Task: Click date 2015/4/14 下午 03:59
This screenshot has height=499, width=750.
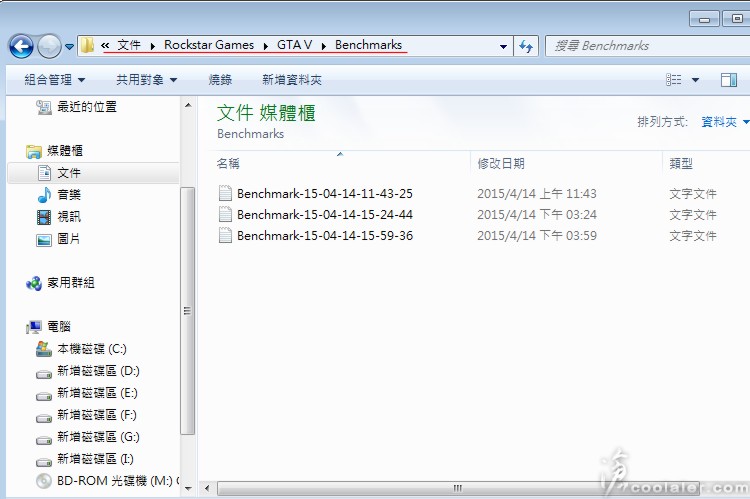Action: (537, 235)
